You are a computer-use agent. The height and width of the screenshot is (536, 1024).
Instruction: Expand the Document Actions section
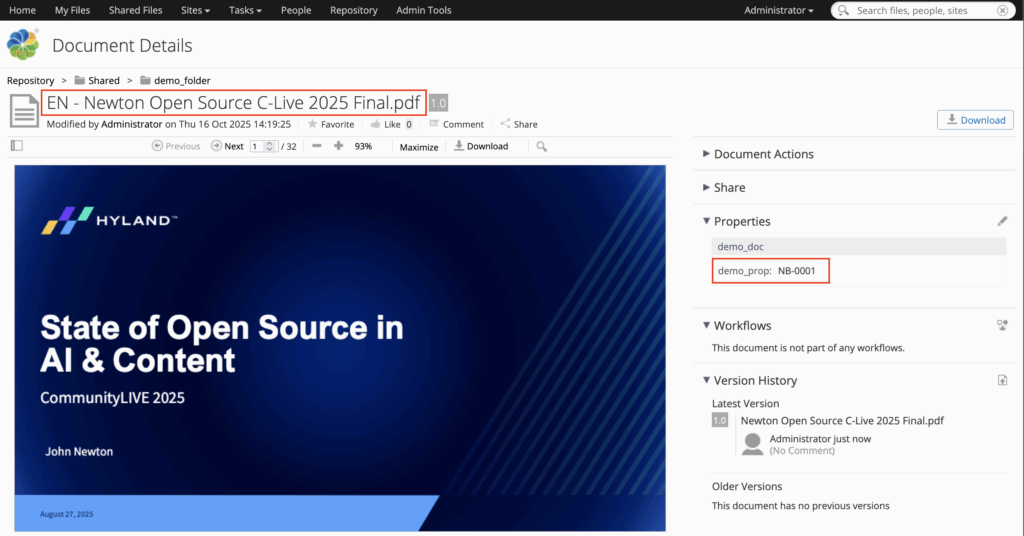pos(763,154)
